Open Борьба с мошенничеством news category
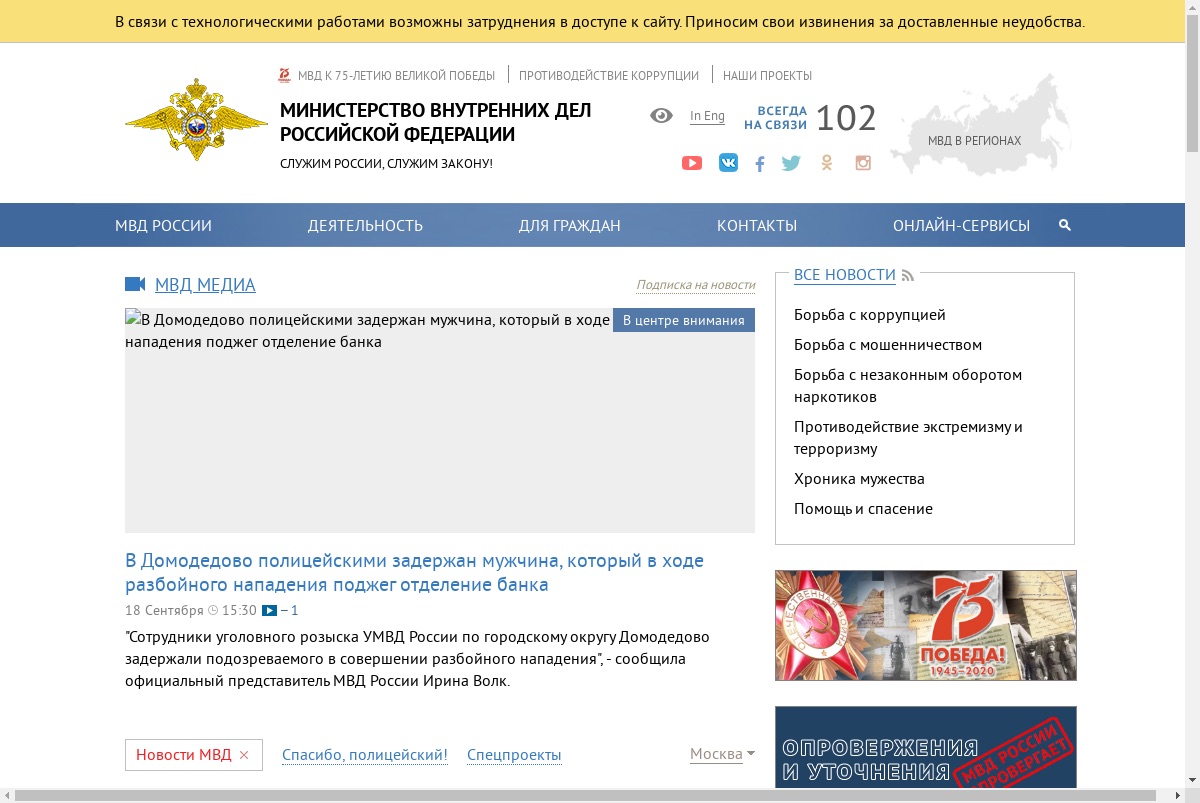This screenshot has width=1200, height=803. pos(888,345)
